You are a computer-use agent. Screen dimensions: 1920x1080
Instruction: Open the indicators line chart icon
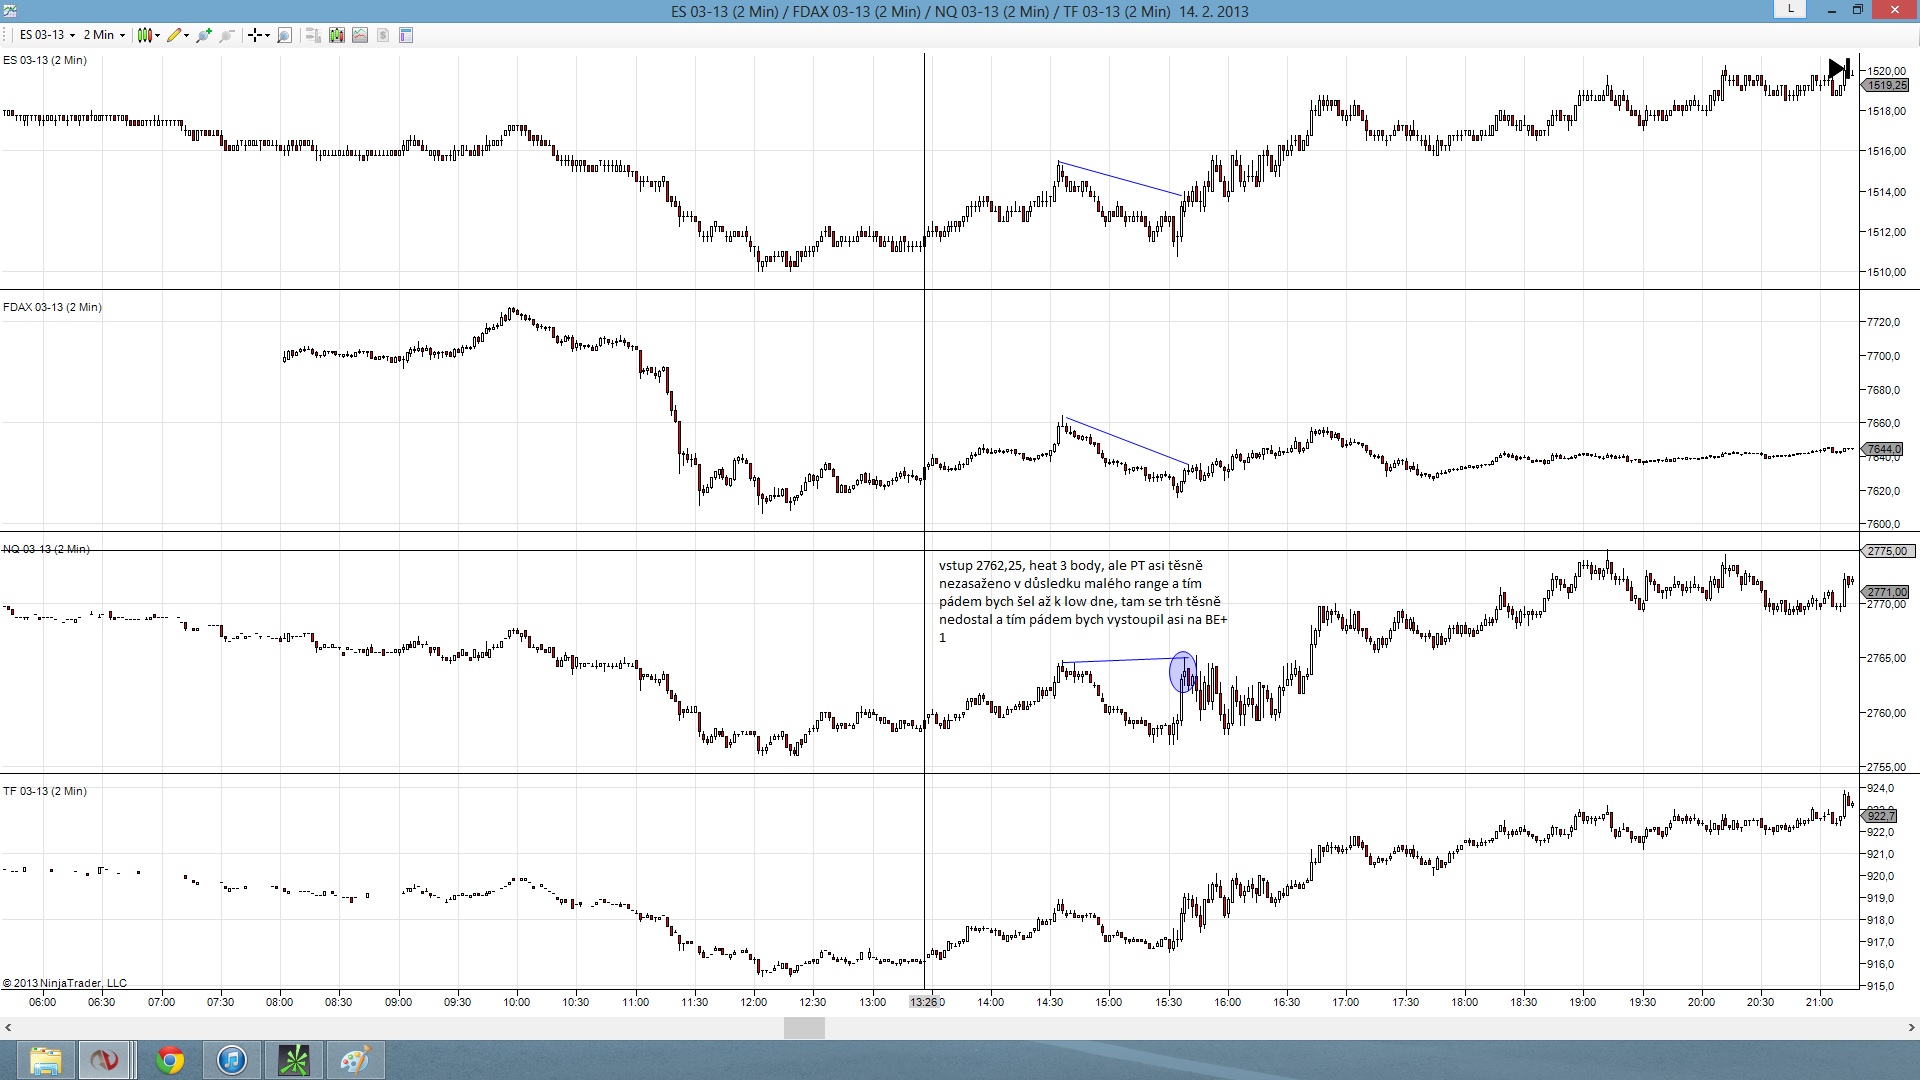coord(360,35)
